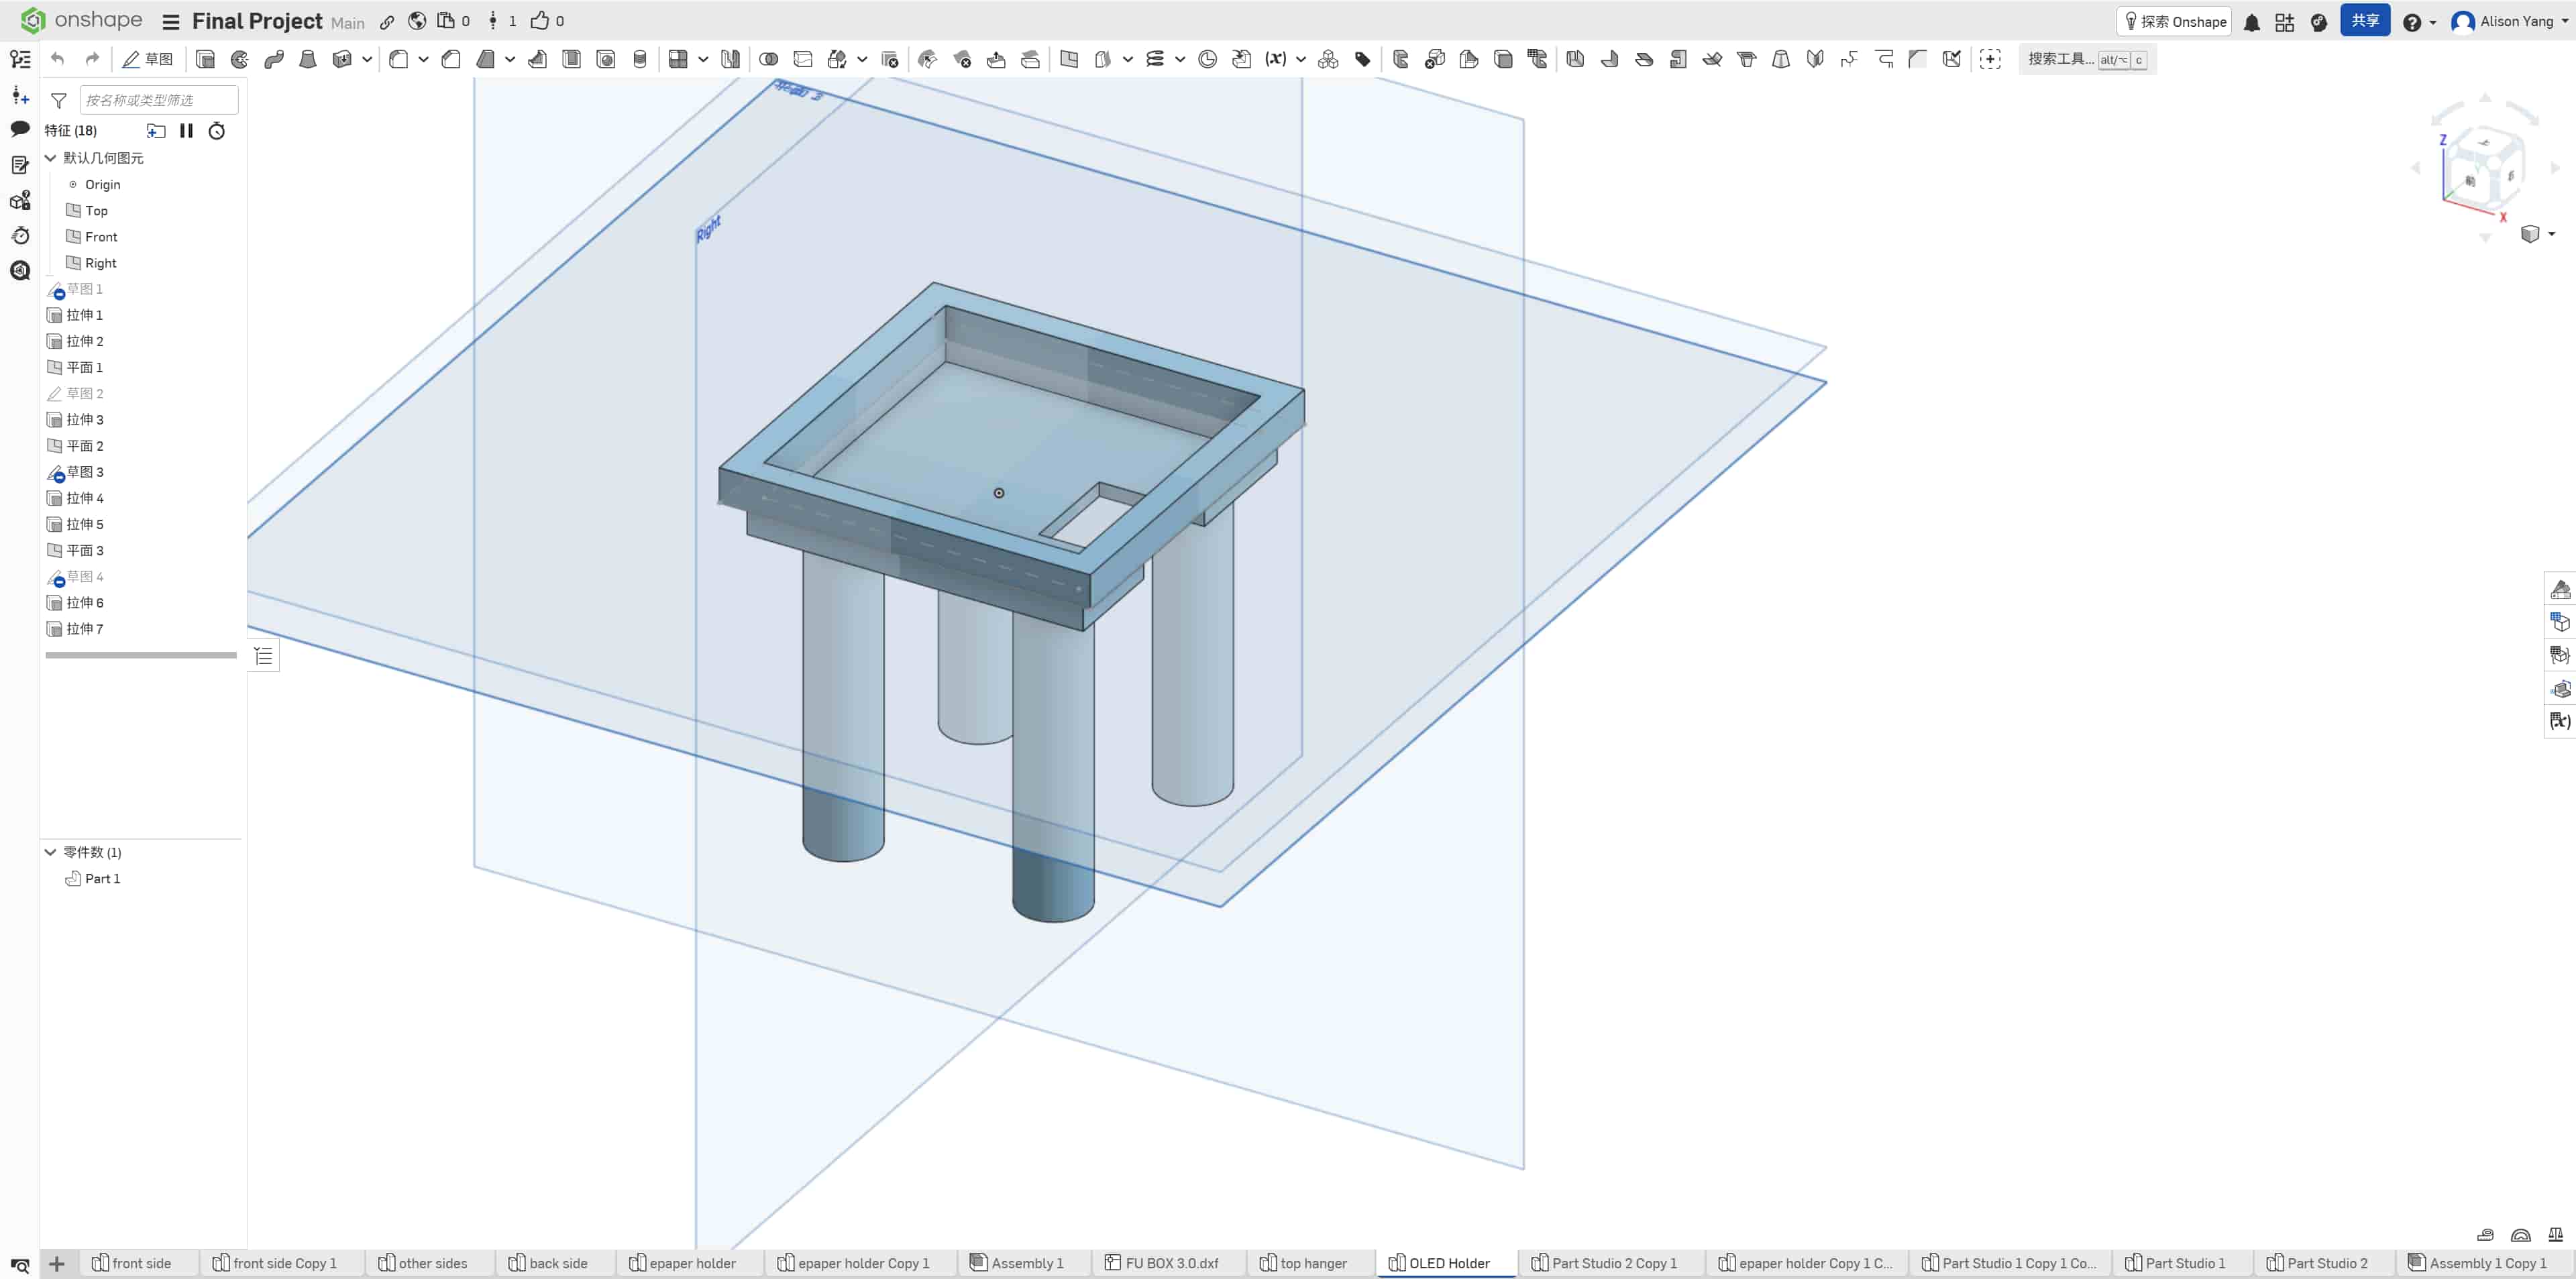
Task: Select the Shell tool
Action: coord(571,59)
